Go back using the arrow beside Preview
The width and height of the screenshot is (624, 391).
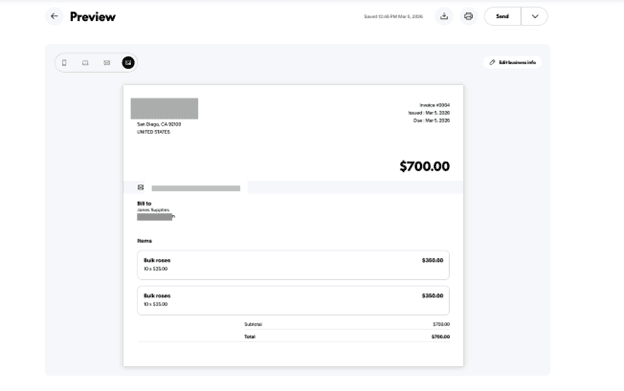tap(54, 16)
